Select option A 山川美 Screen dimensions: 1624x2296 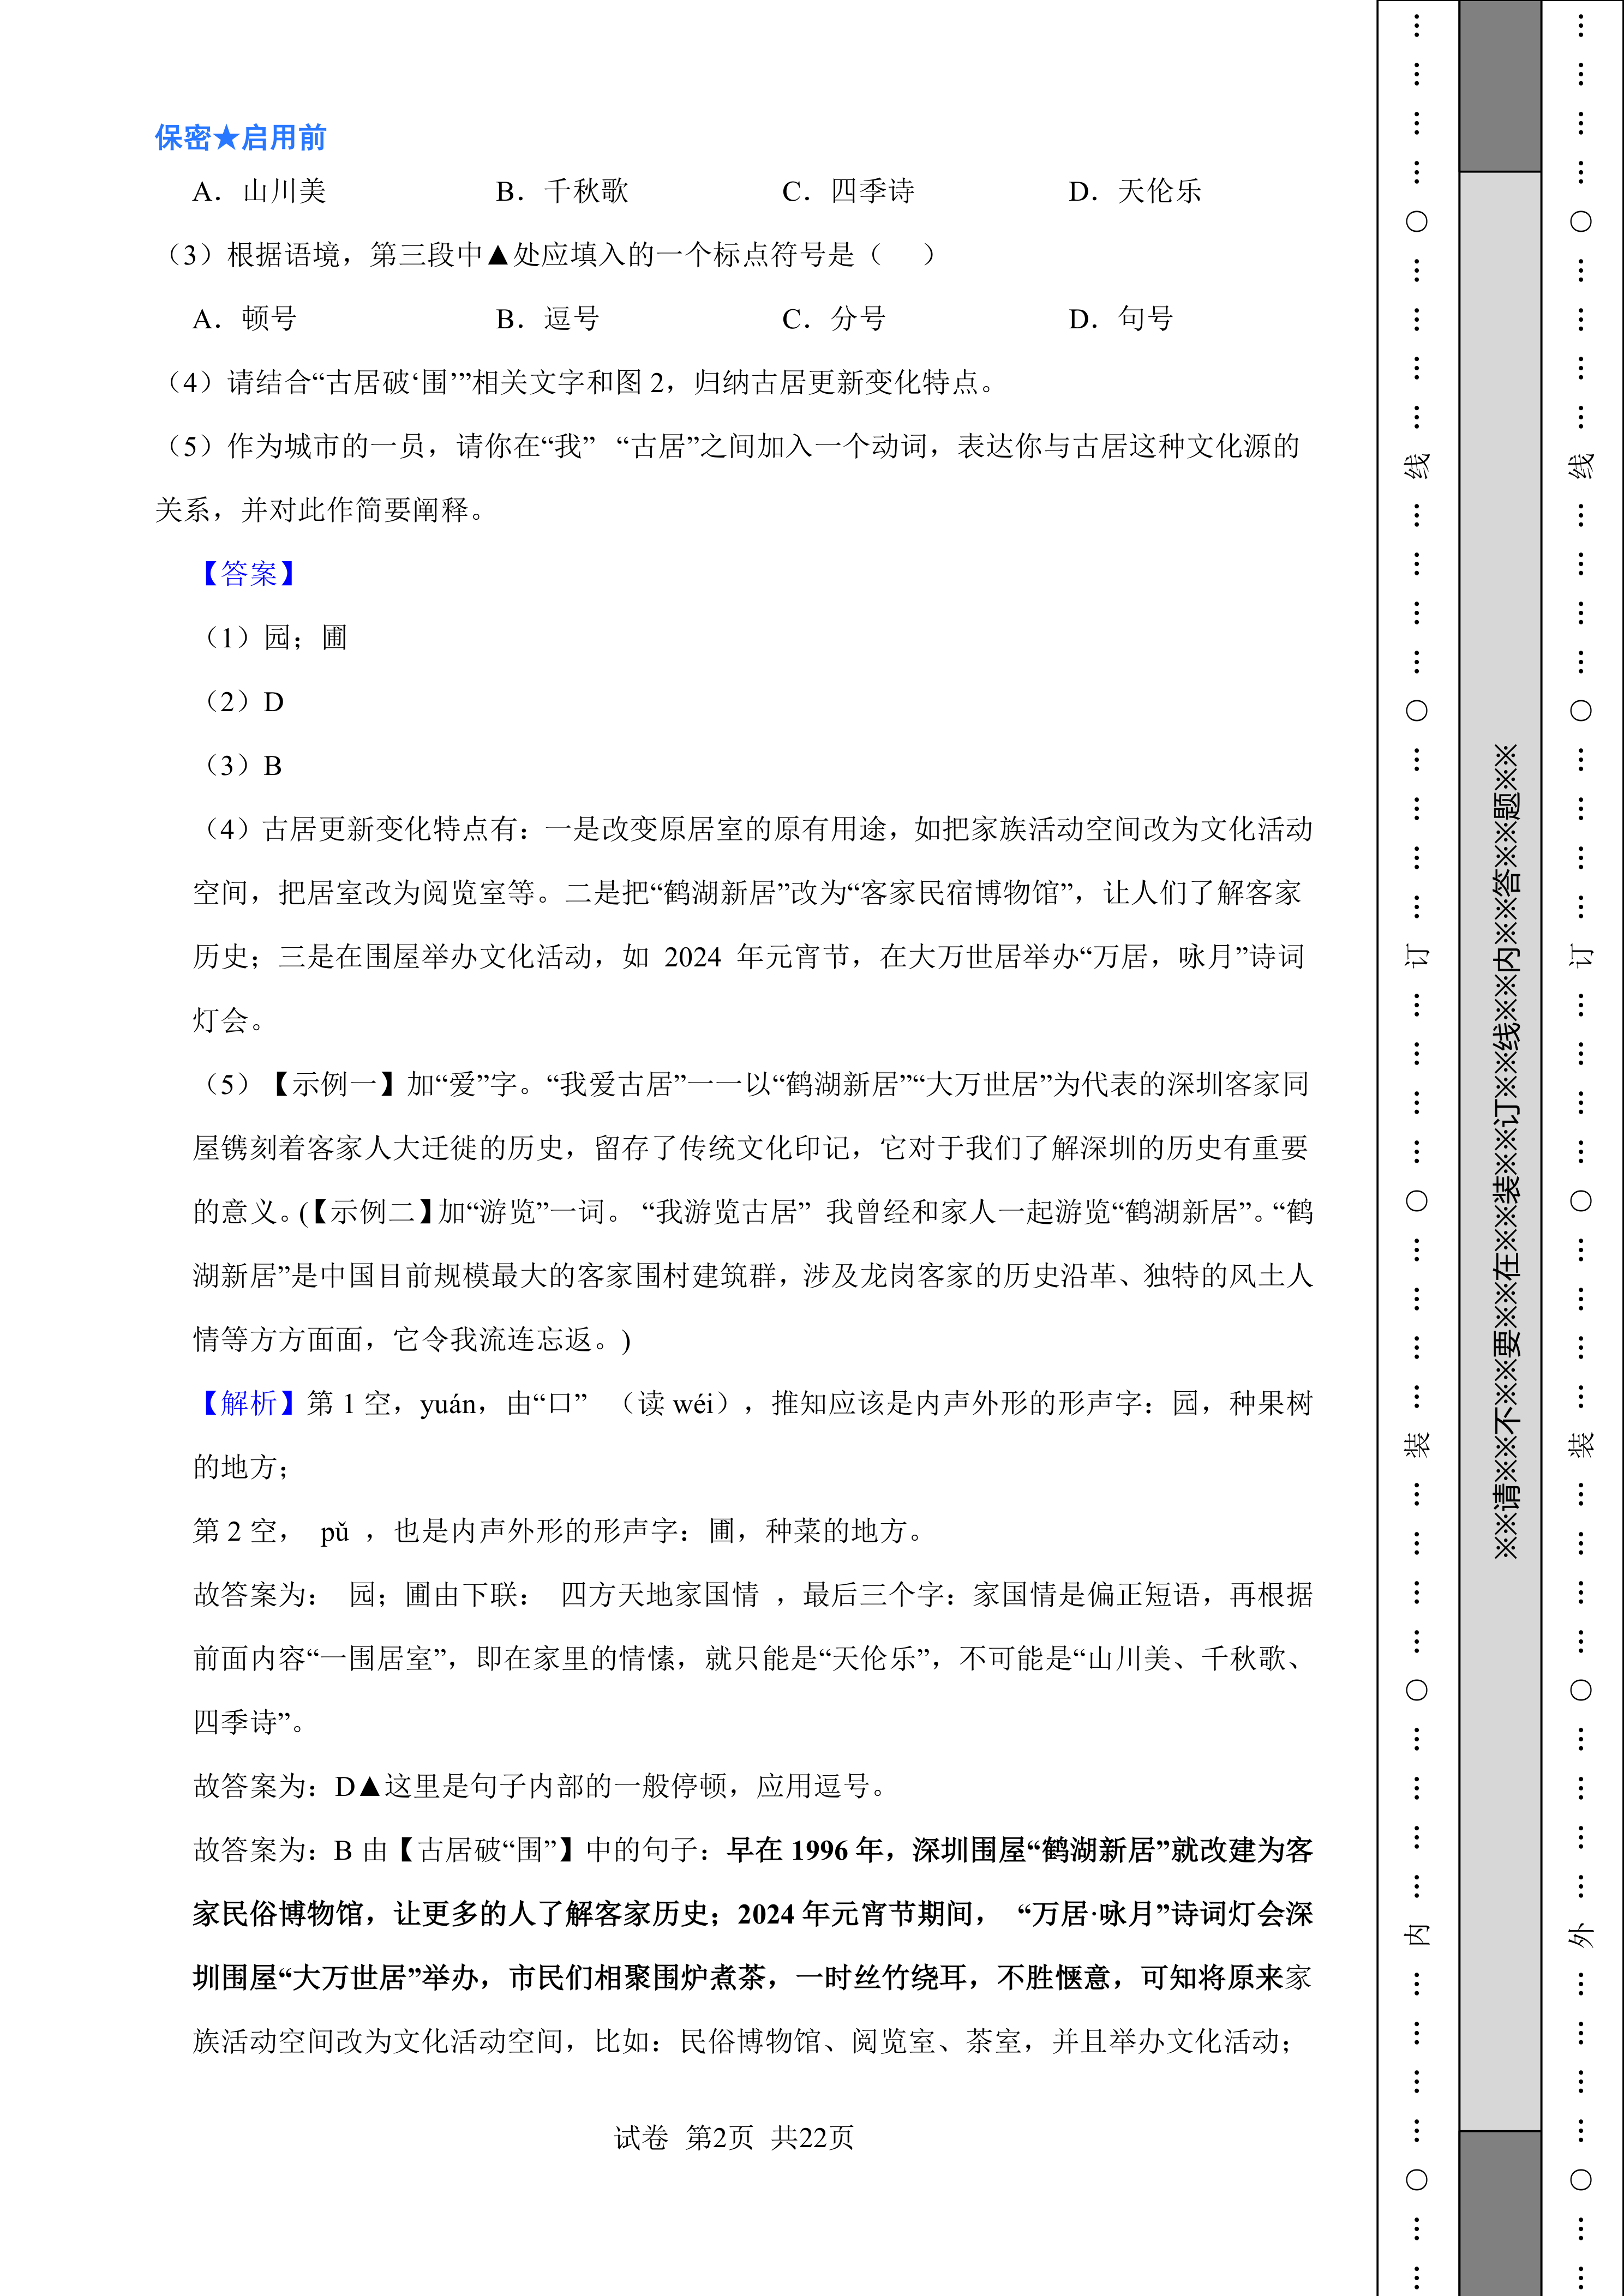[260, 192]
